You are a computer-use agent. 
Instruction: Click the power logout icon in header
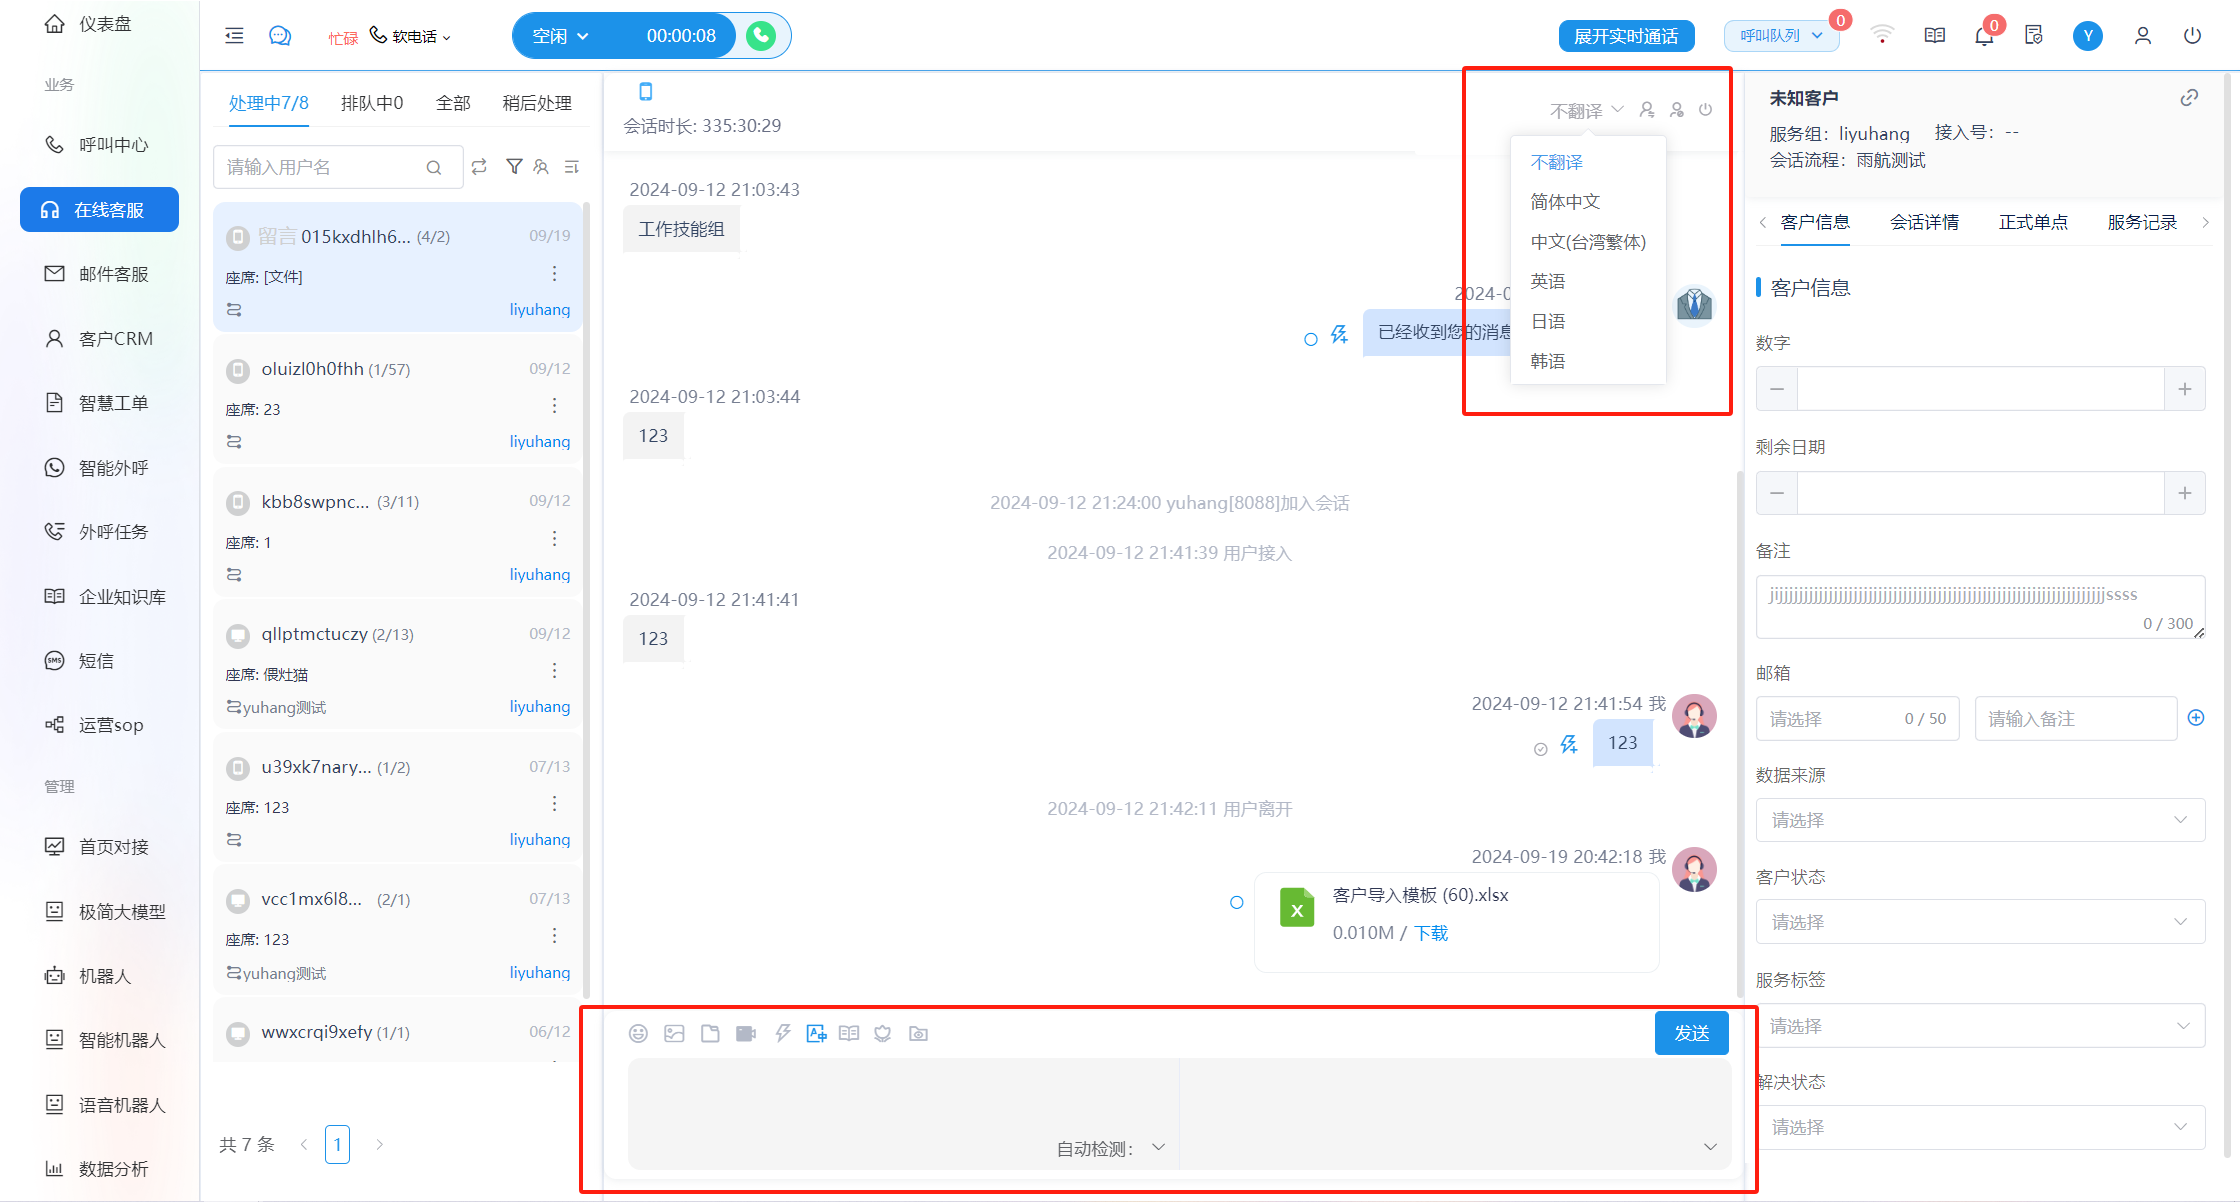pyautogui.click(x=2192, y=36)
